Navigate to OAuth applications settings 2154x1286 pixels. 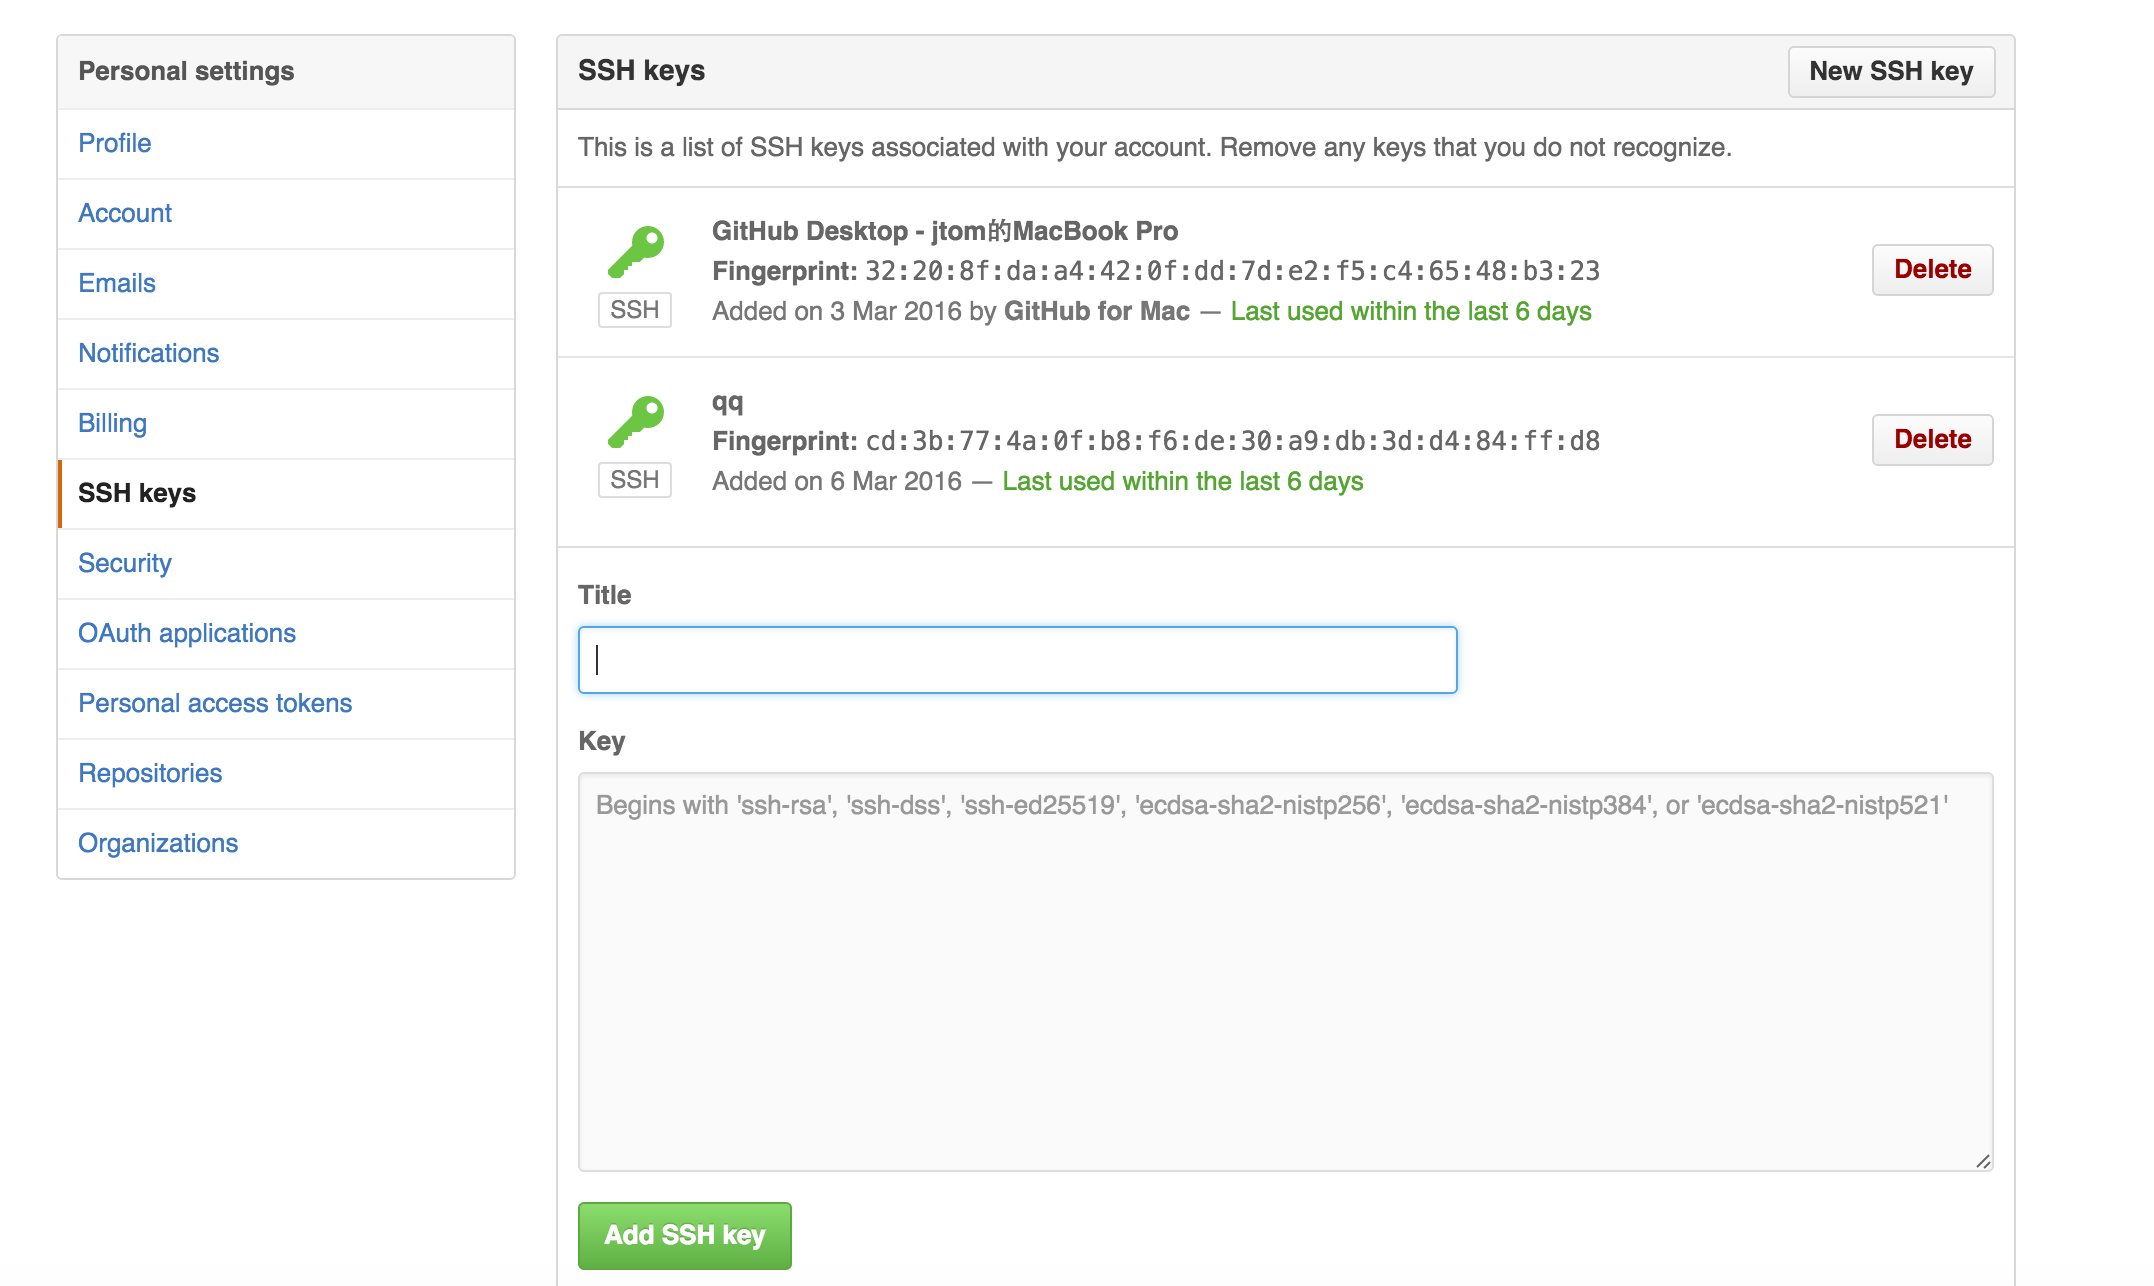[x=187, y=632]
